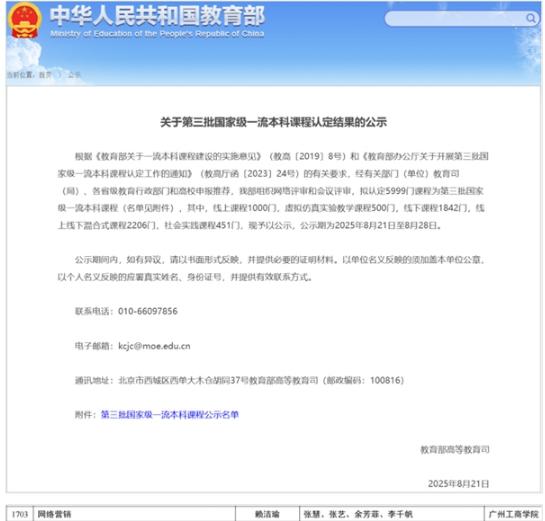Open attachment 第三批国家级一流本科课程公示名单

coord(170,414)
